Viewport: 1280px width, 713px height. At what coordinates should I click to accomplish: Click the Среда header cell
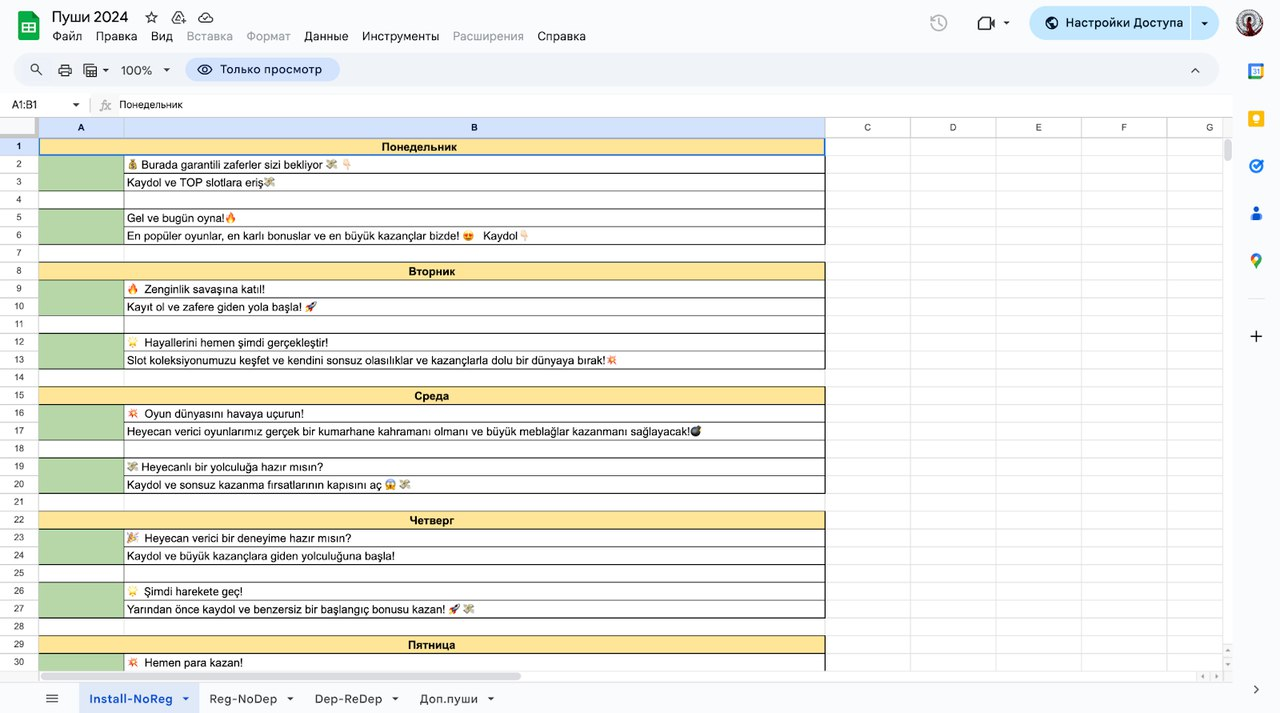[432, 396]
